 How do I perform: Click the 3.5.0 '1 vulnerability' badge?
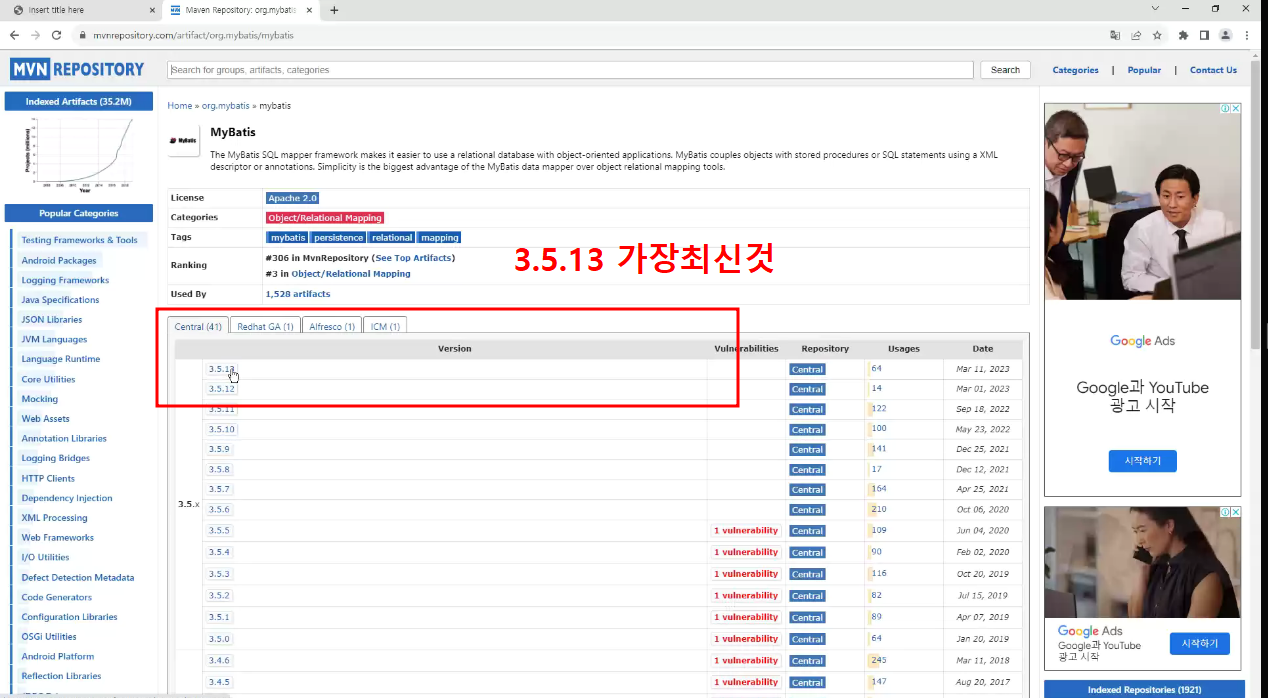[x=746, y=638]
